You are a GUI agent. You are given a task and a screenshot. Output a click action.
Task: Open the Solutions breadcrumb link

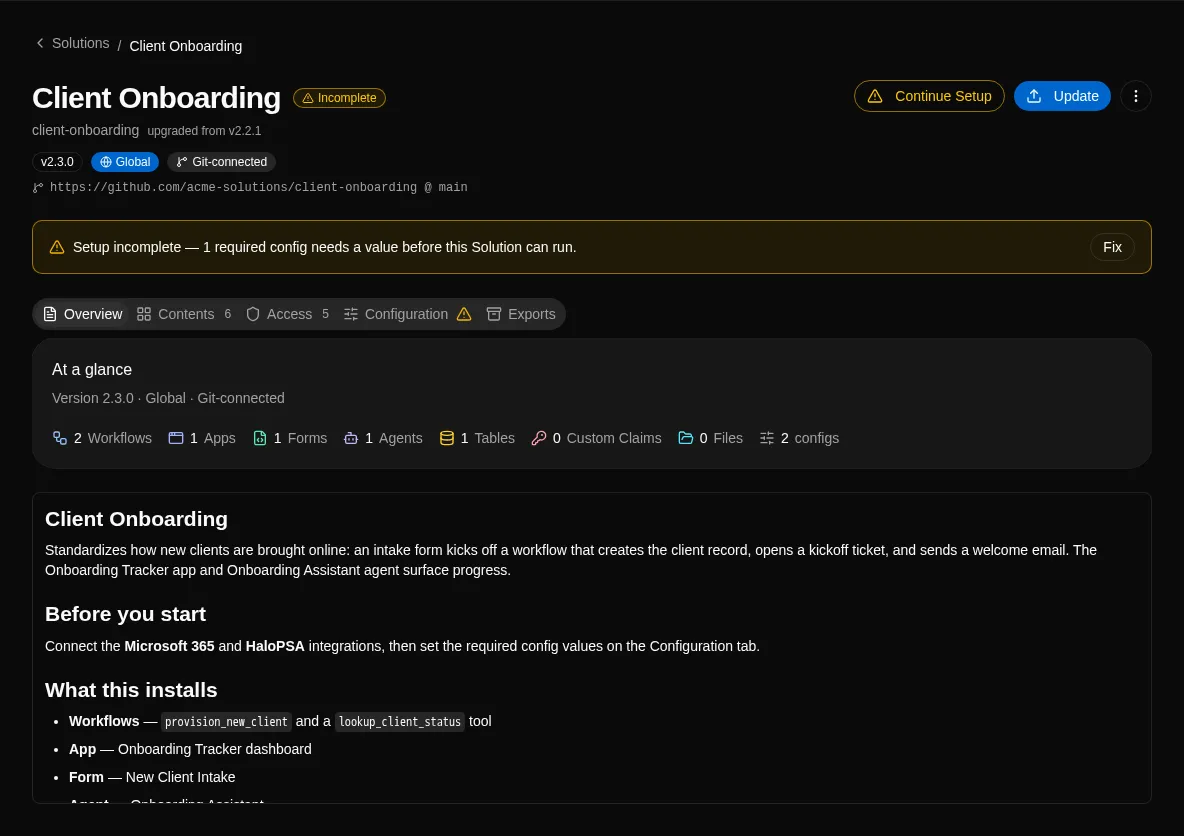tap(80, 43)
